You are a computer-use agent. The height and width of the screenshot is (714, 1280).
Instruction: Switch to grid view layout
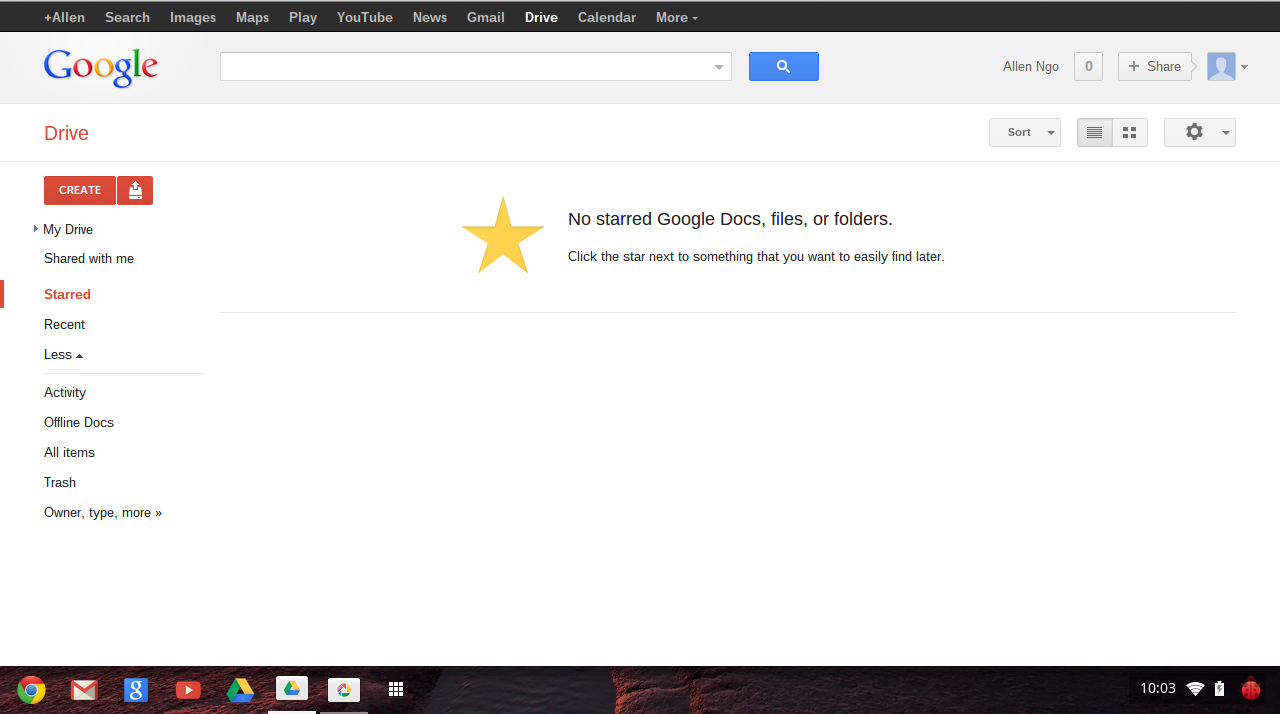[1130, 133]
